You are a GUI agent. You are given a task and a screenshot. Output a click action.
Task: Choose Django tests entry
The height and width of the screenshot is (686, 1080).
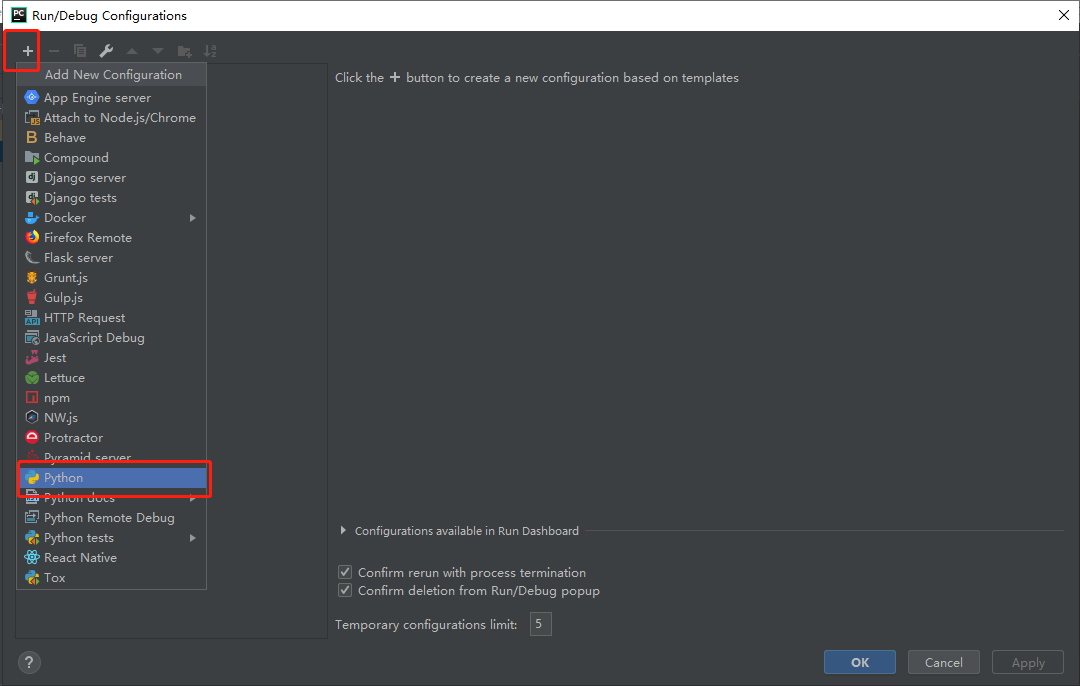coord(112,198)
